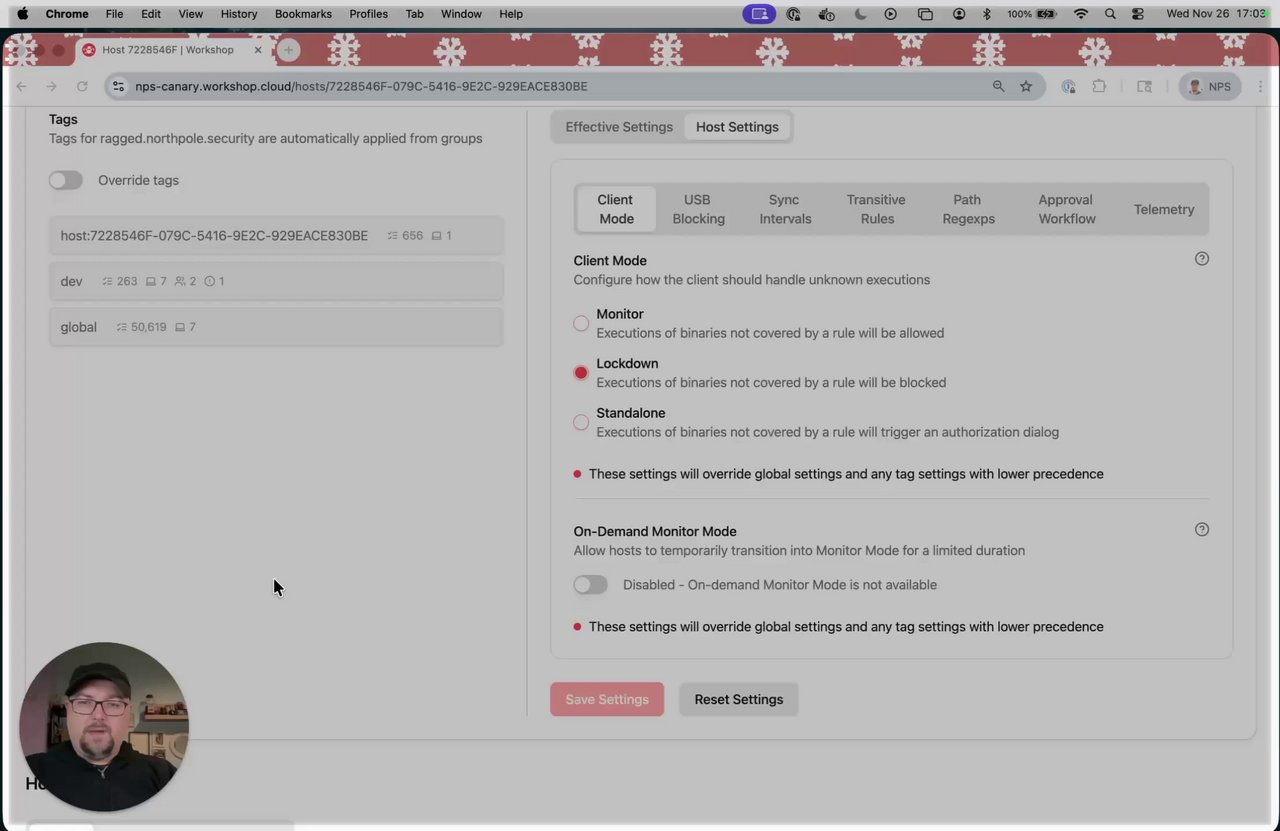The height and width of the screenshot is (831, 1280).
Task: Click the menu bar date and time
Action: pyautogui.click(x=1215, y=14)
